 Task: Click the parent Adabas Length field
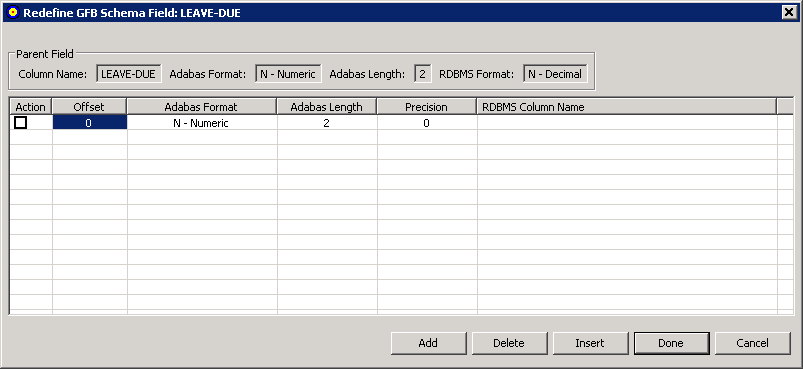pyautogui.click(x=423, y=74)
